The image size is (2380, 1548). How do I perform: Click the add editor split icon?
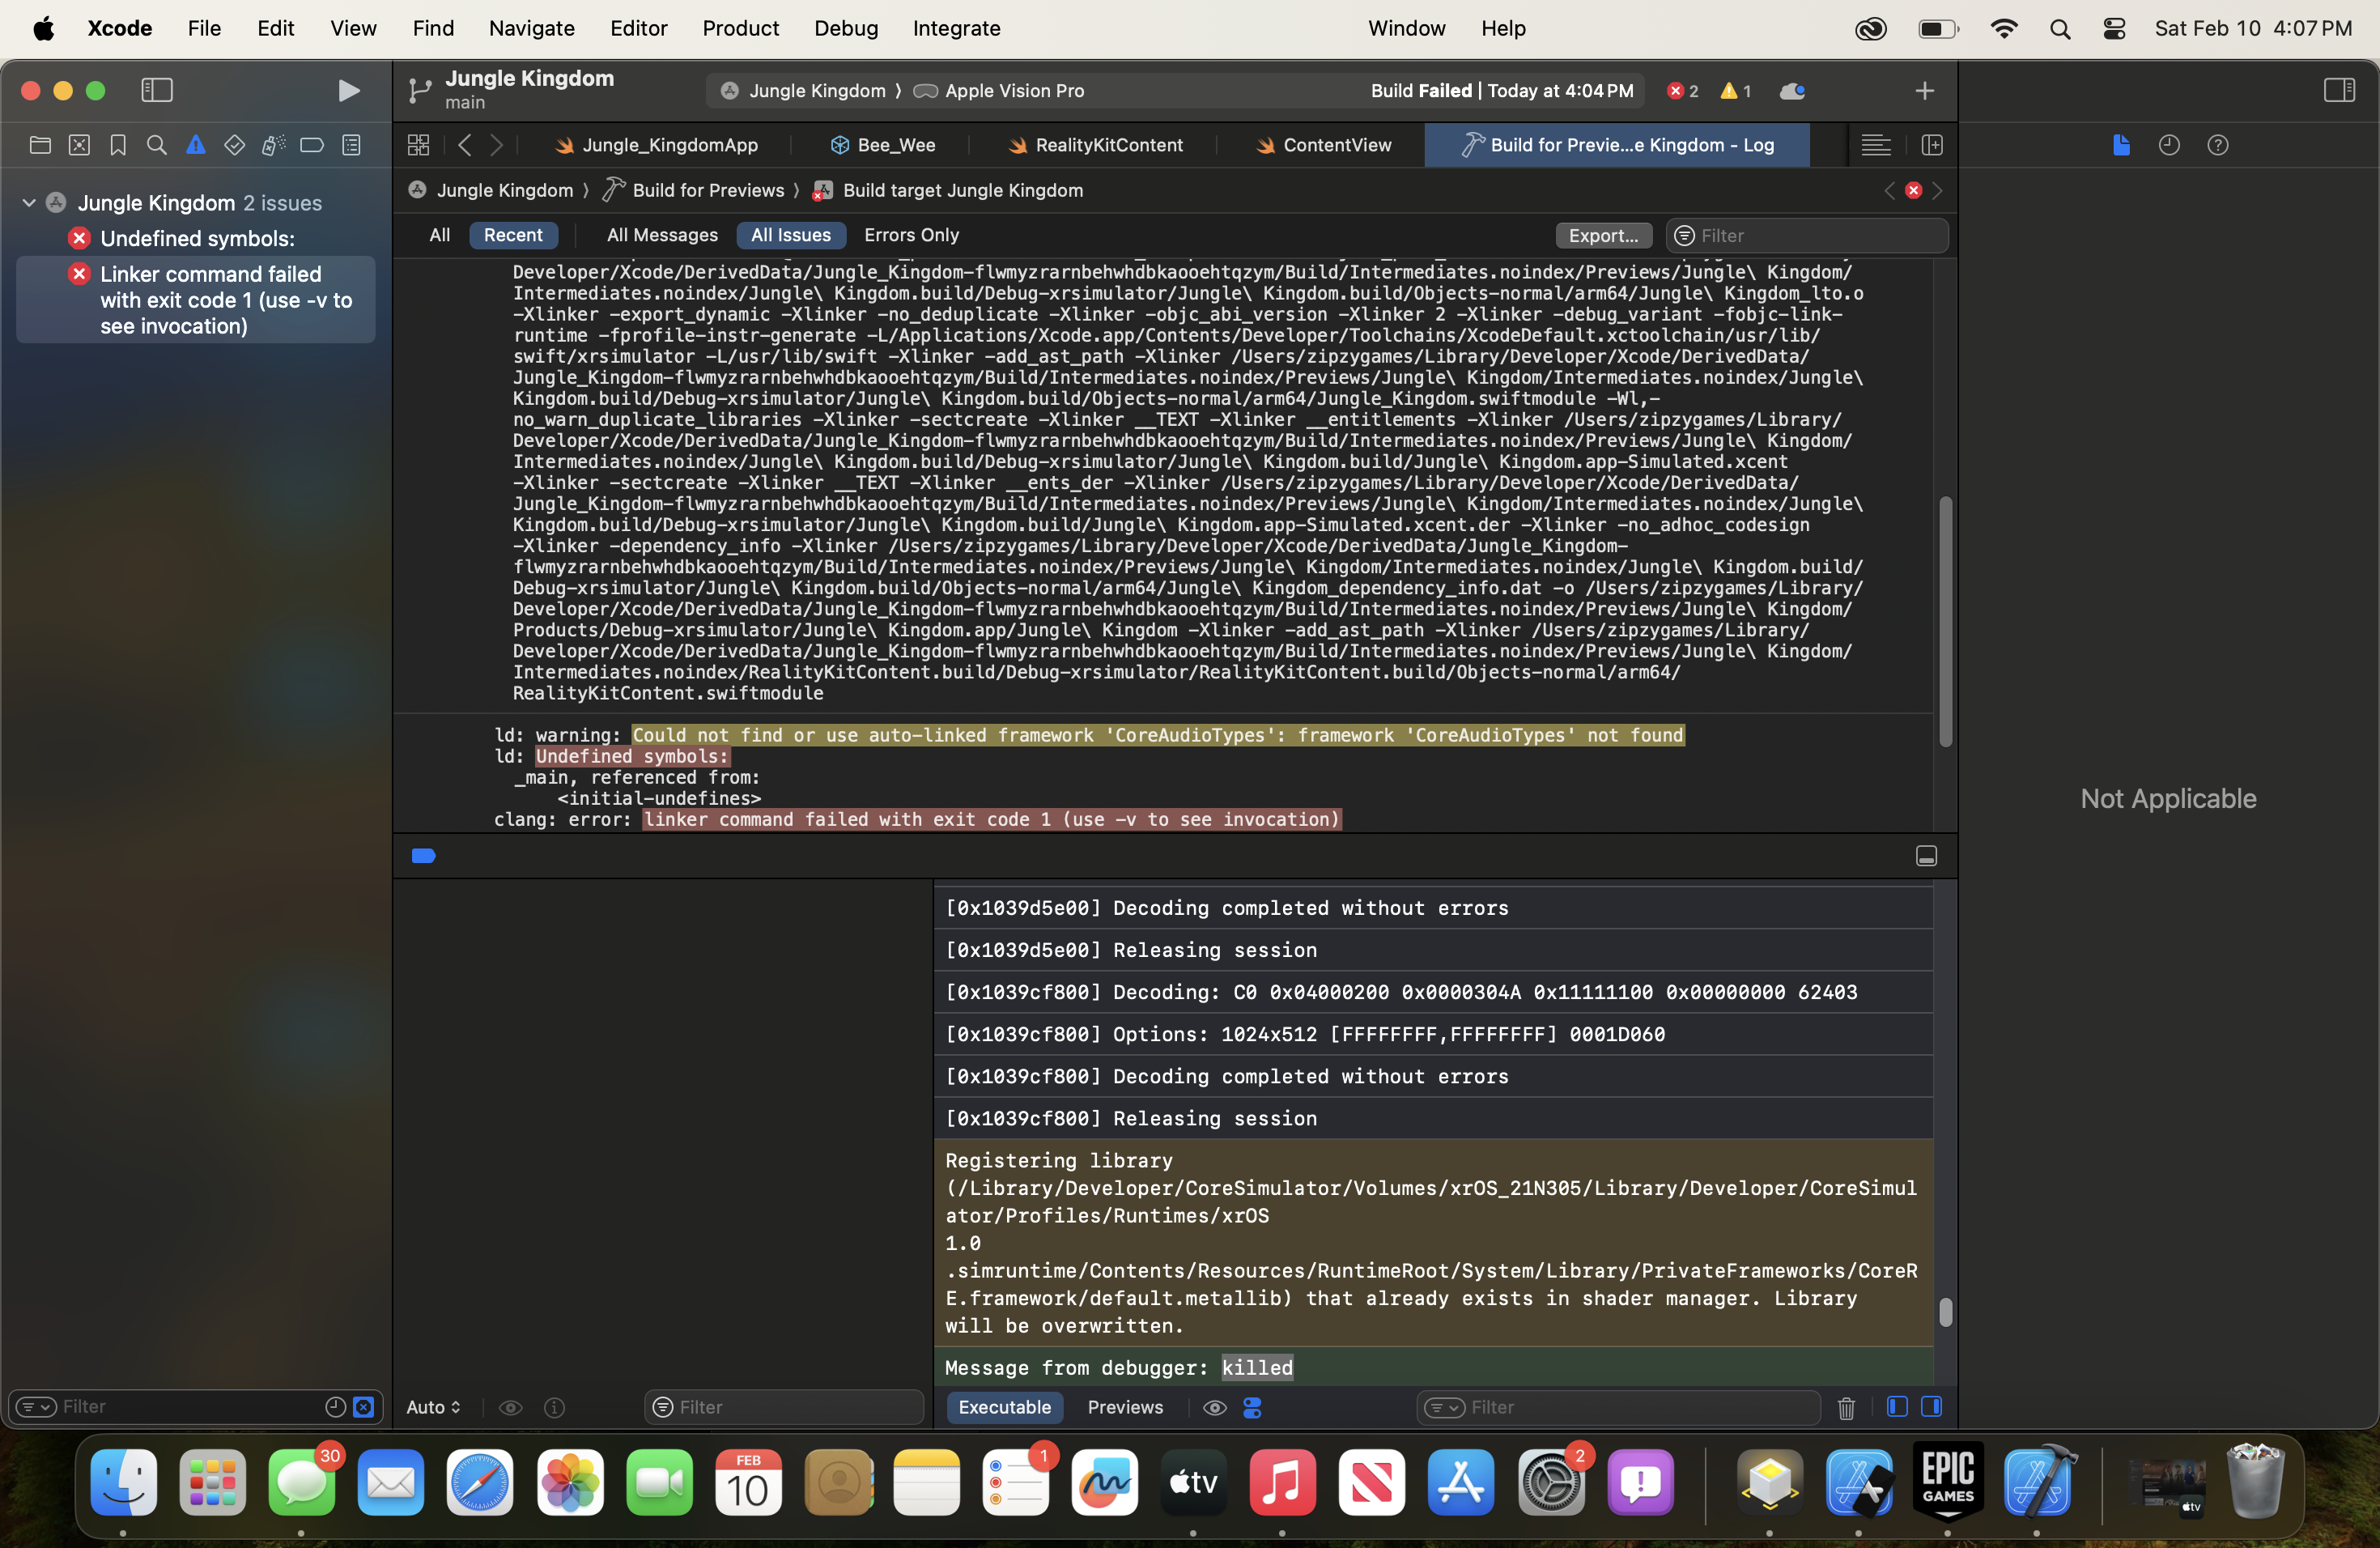(x=1932, y=145)
